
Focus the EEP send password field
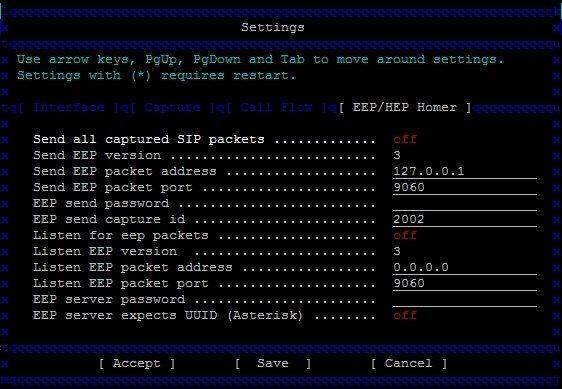[x=465, y=203]
